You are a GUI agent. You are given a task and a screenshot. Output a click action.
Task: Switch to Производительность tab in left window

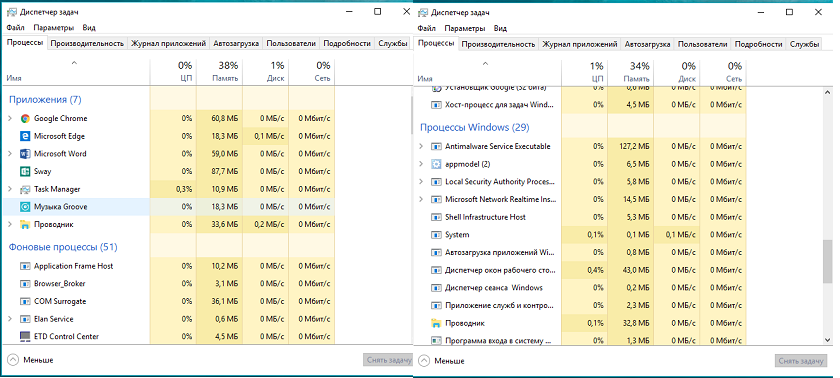[87, 44]
